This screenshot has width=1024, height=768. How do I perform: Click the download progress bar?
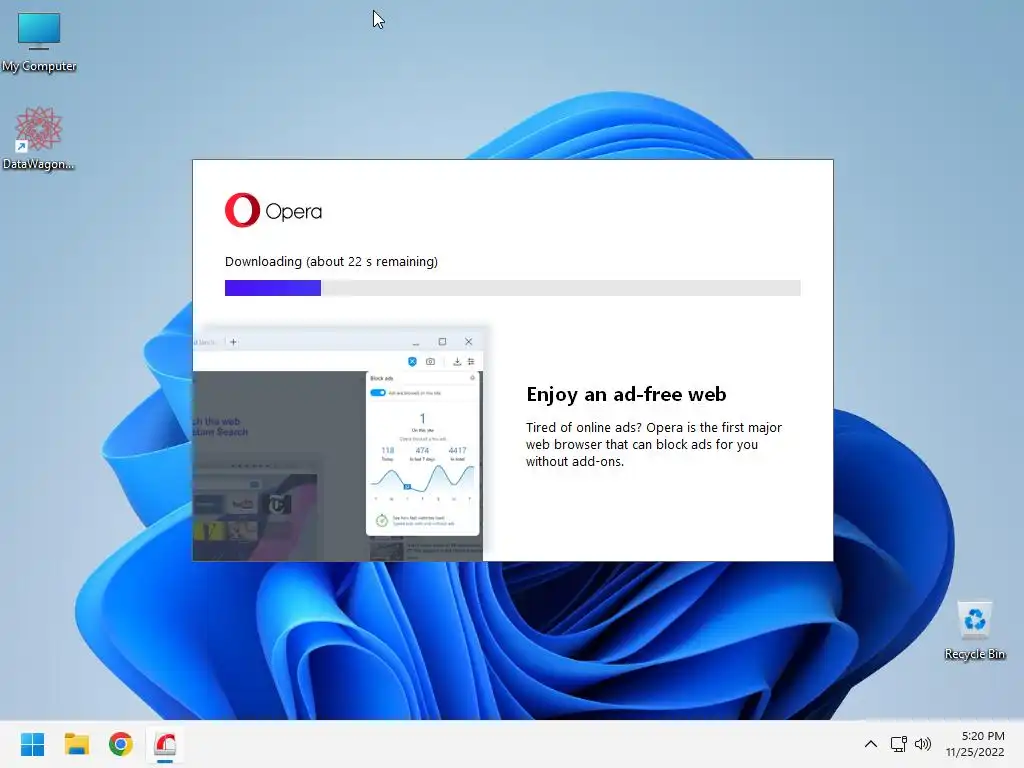coord(513,288)
